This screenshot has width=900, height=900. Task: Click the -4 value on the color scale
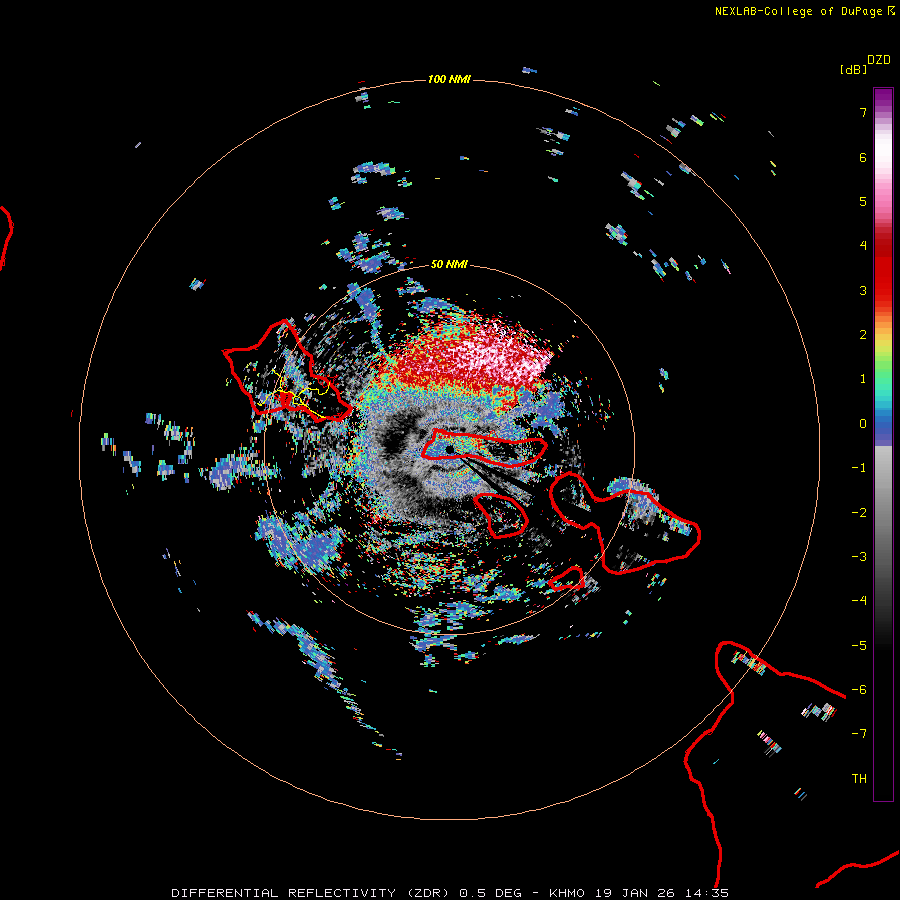859,601
